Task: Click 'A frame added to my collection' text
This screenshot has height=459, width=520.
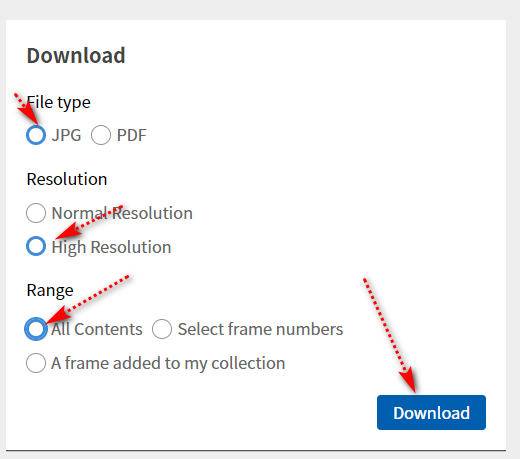Action: coord(168,363)
